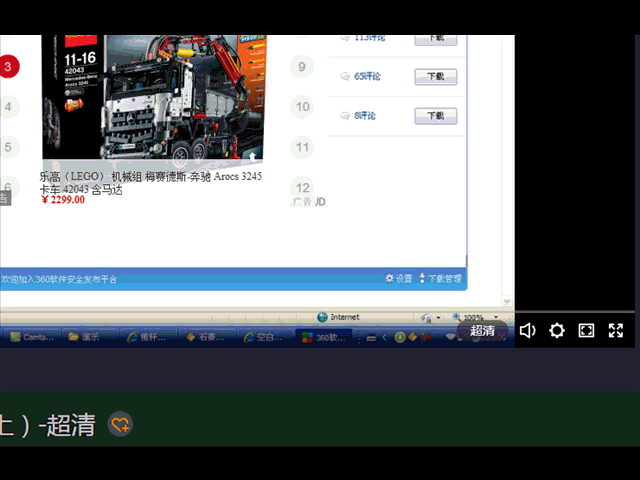Click the 广告 JD ad label

[x=309, y=202]
